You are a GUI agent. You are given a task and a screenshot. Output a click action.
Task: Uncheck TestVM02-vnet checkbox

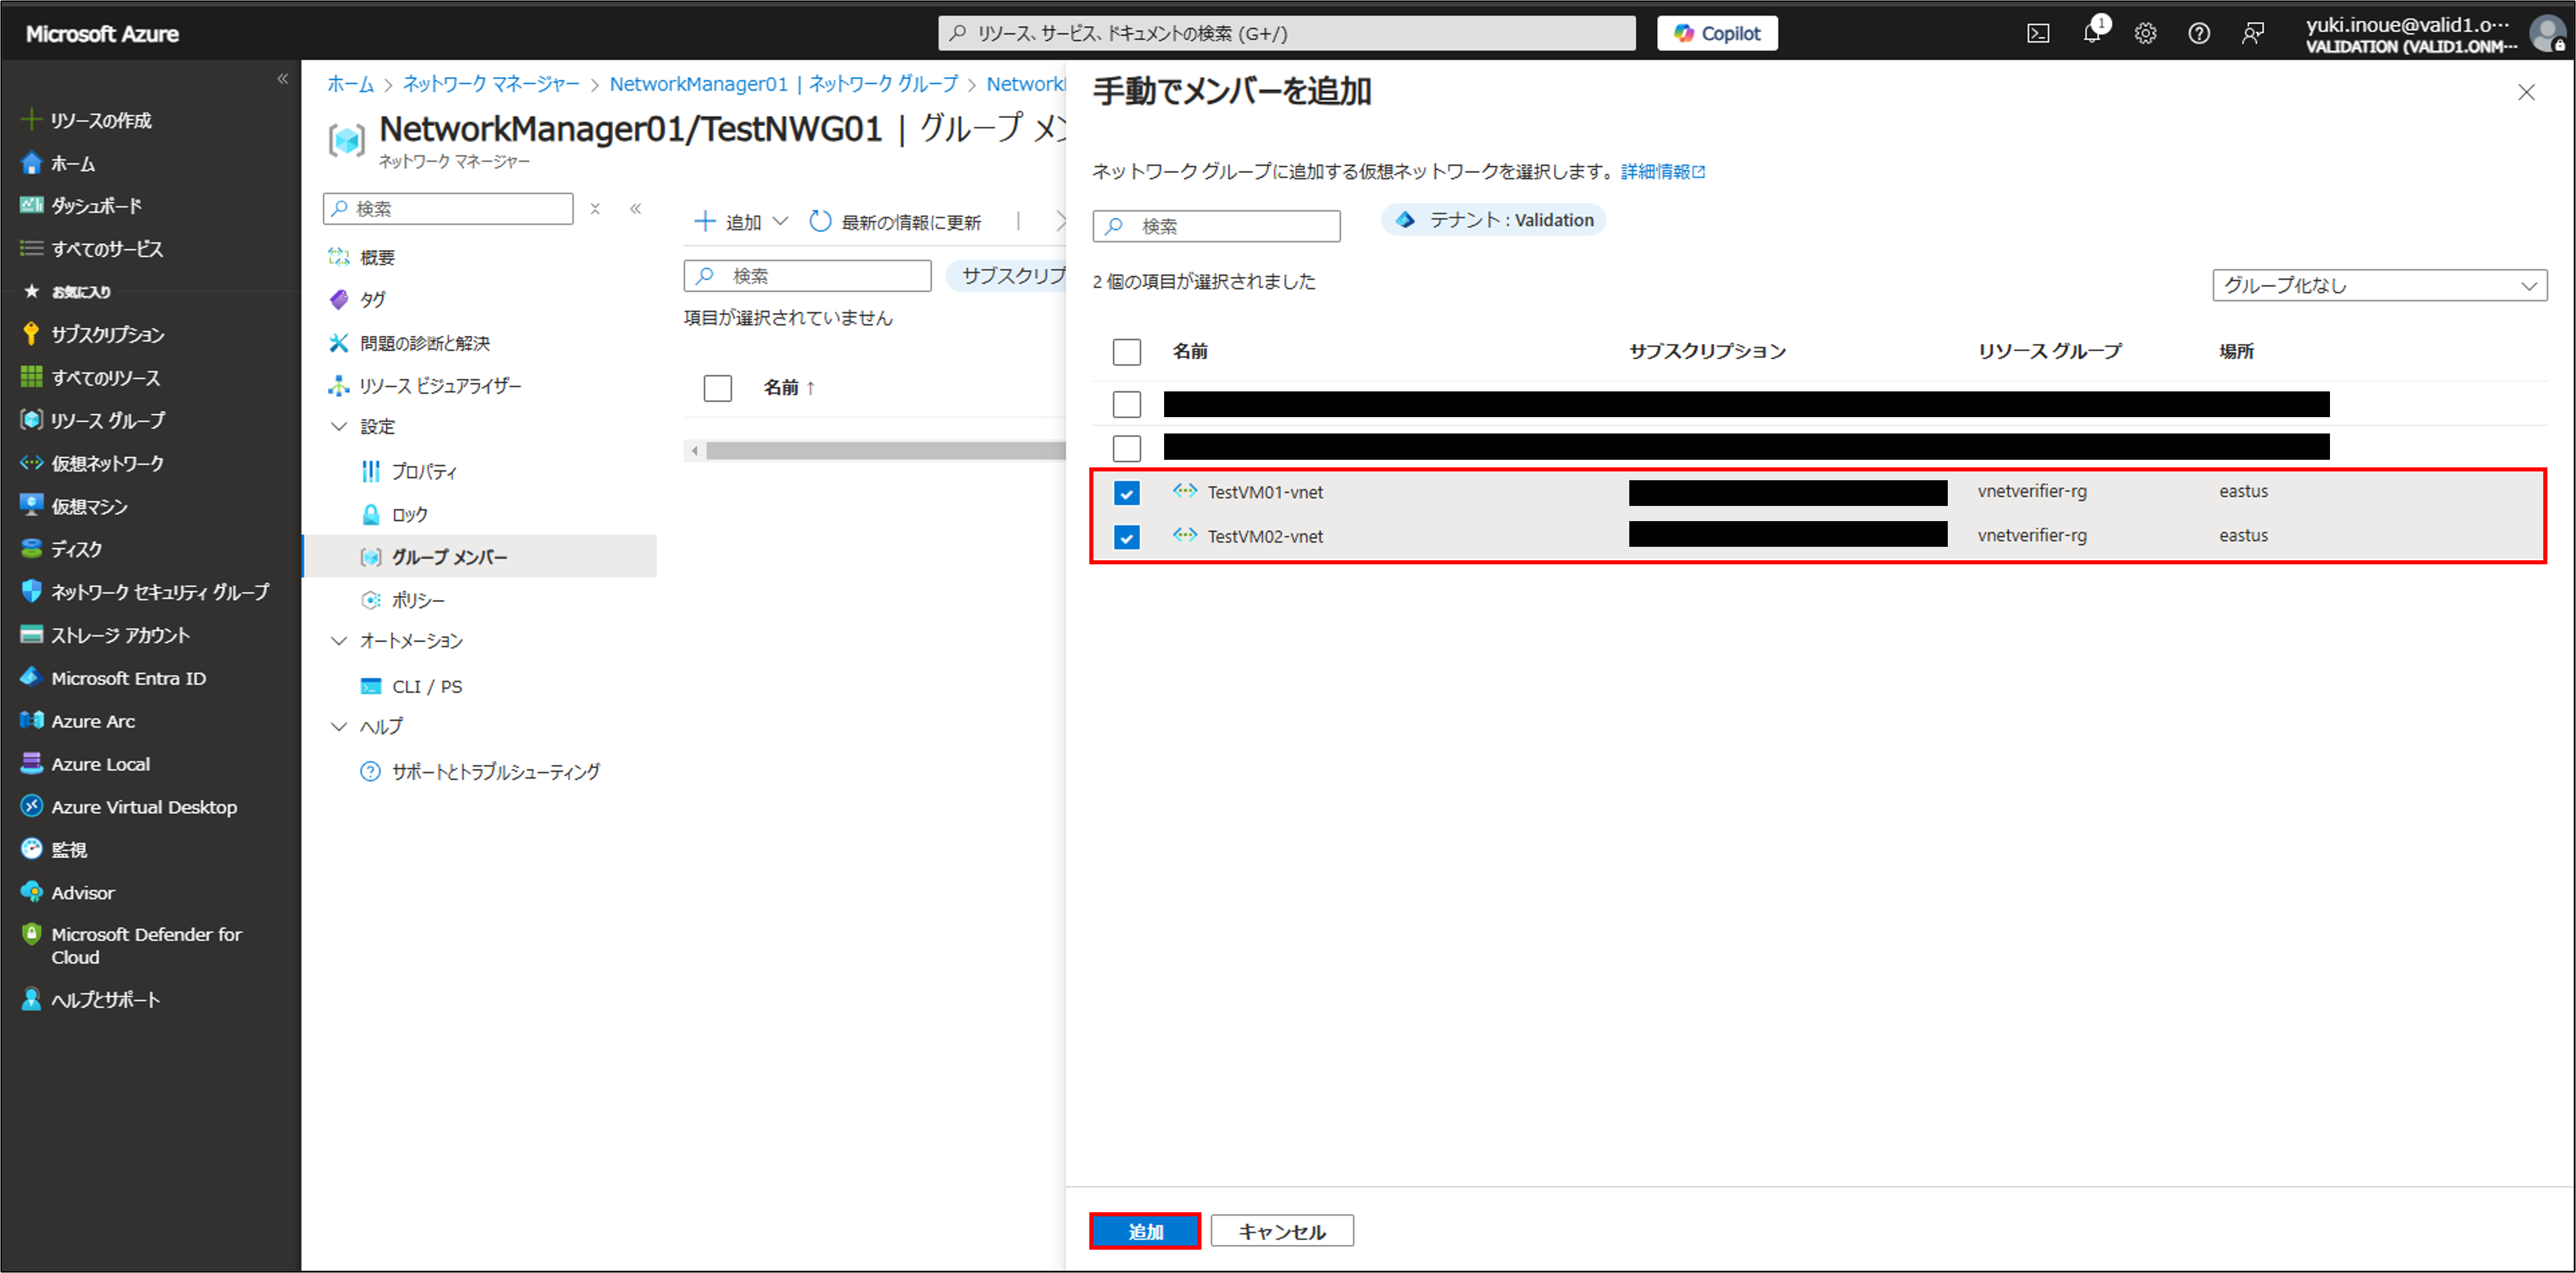click(1126, 537)
